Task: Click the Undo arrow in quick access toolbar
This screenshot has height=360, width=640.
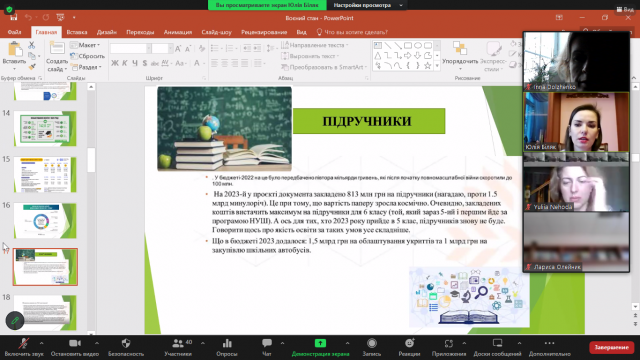Action: coord(28,18)
